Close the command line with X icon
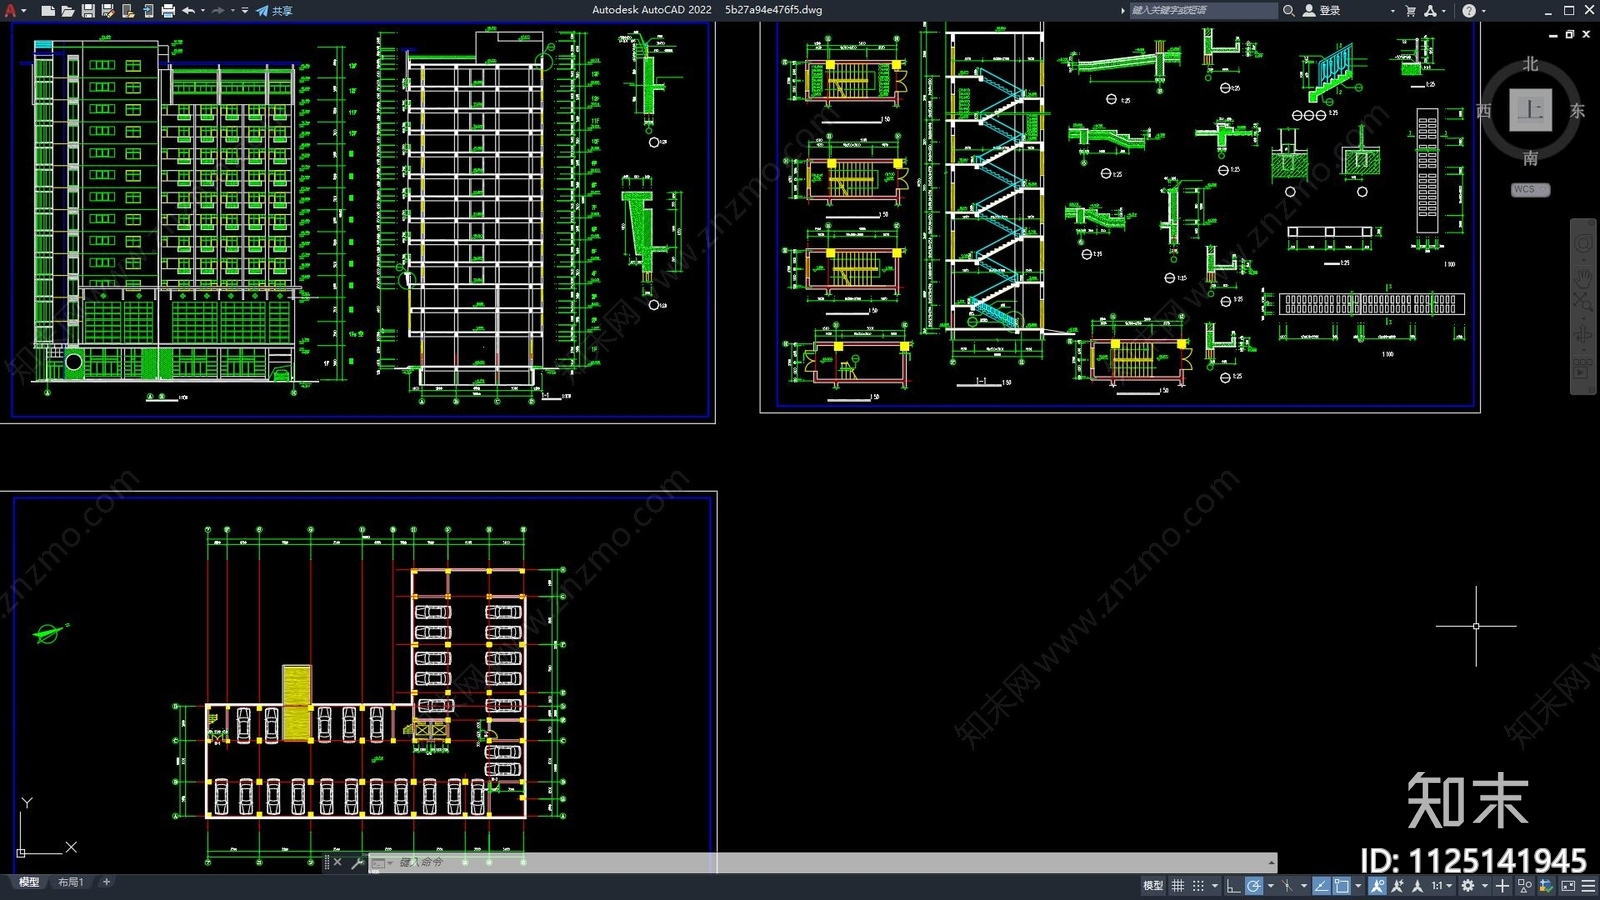1600x900 pixels. [x=338, y=862]
